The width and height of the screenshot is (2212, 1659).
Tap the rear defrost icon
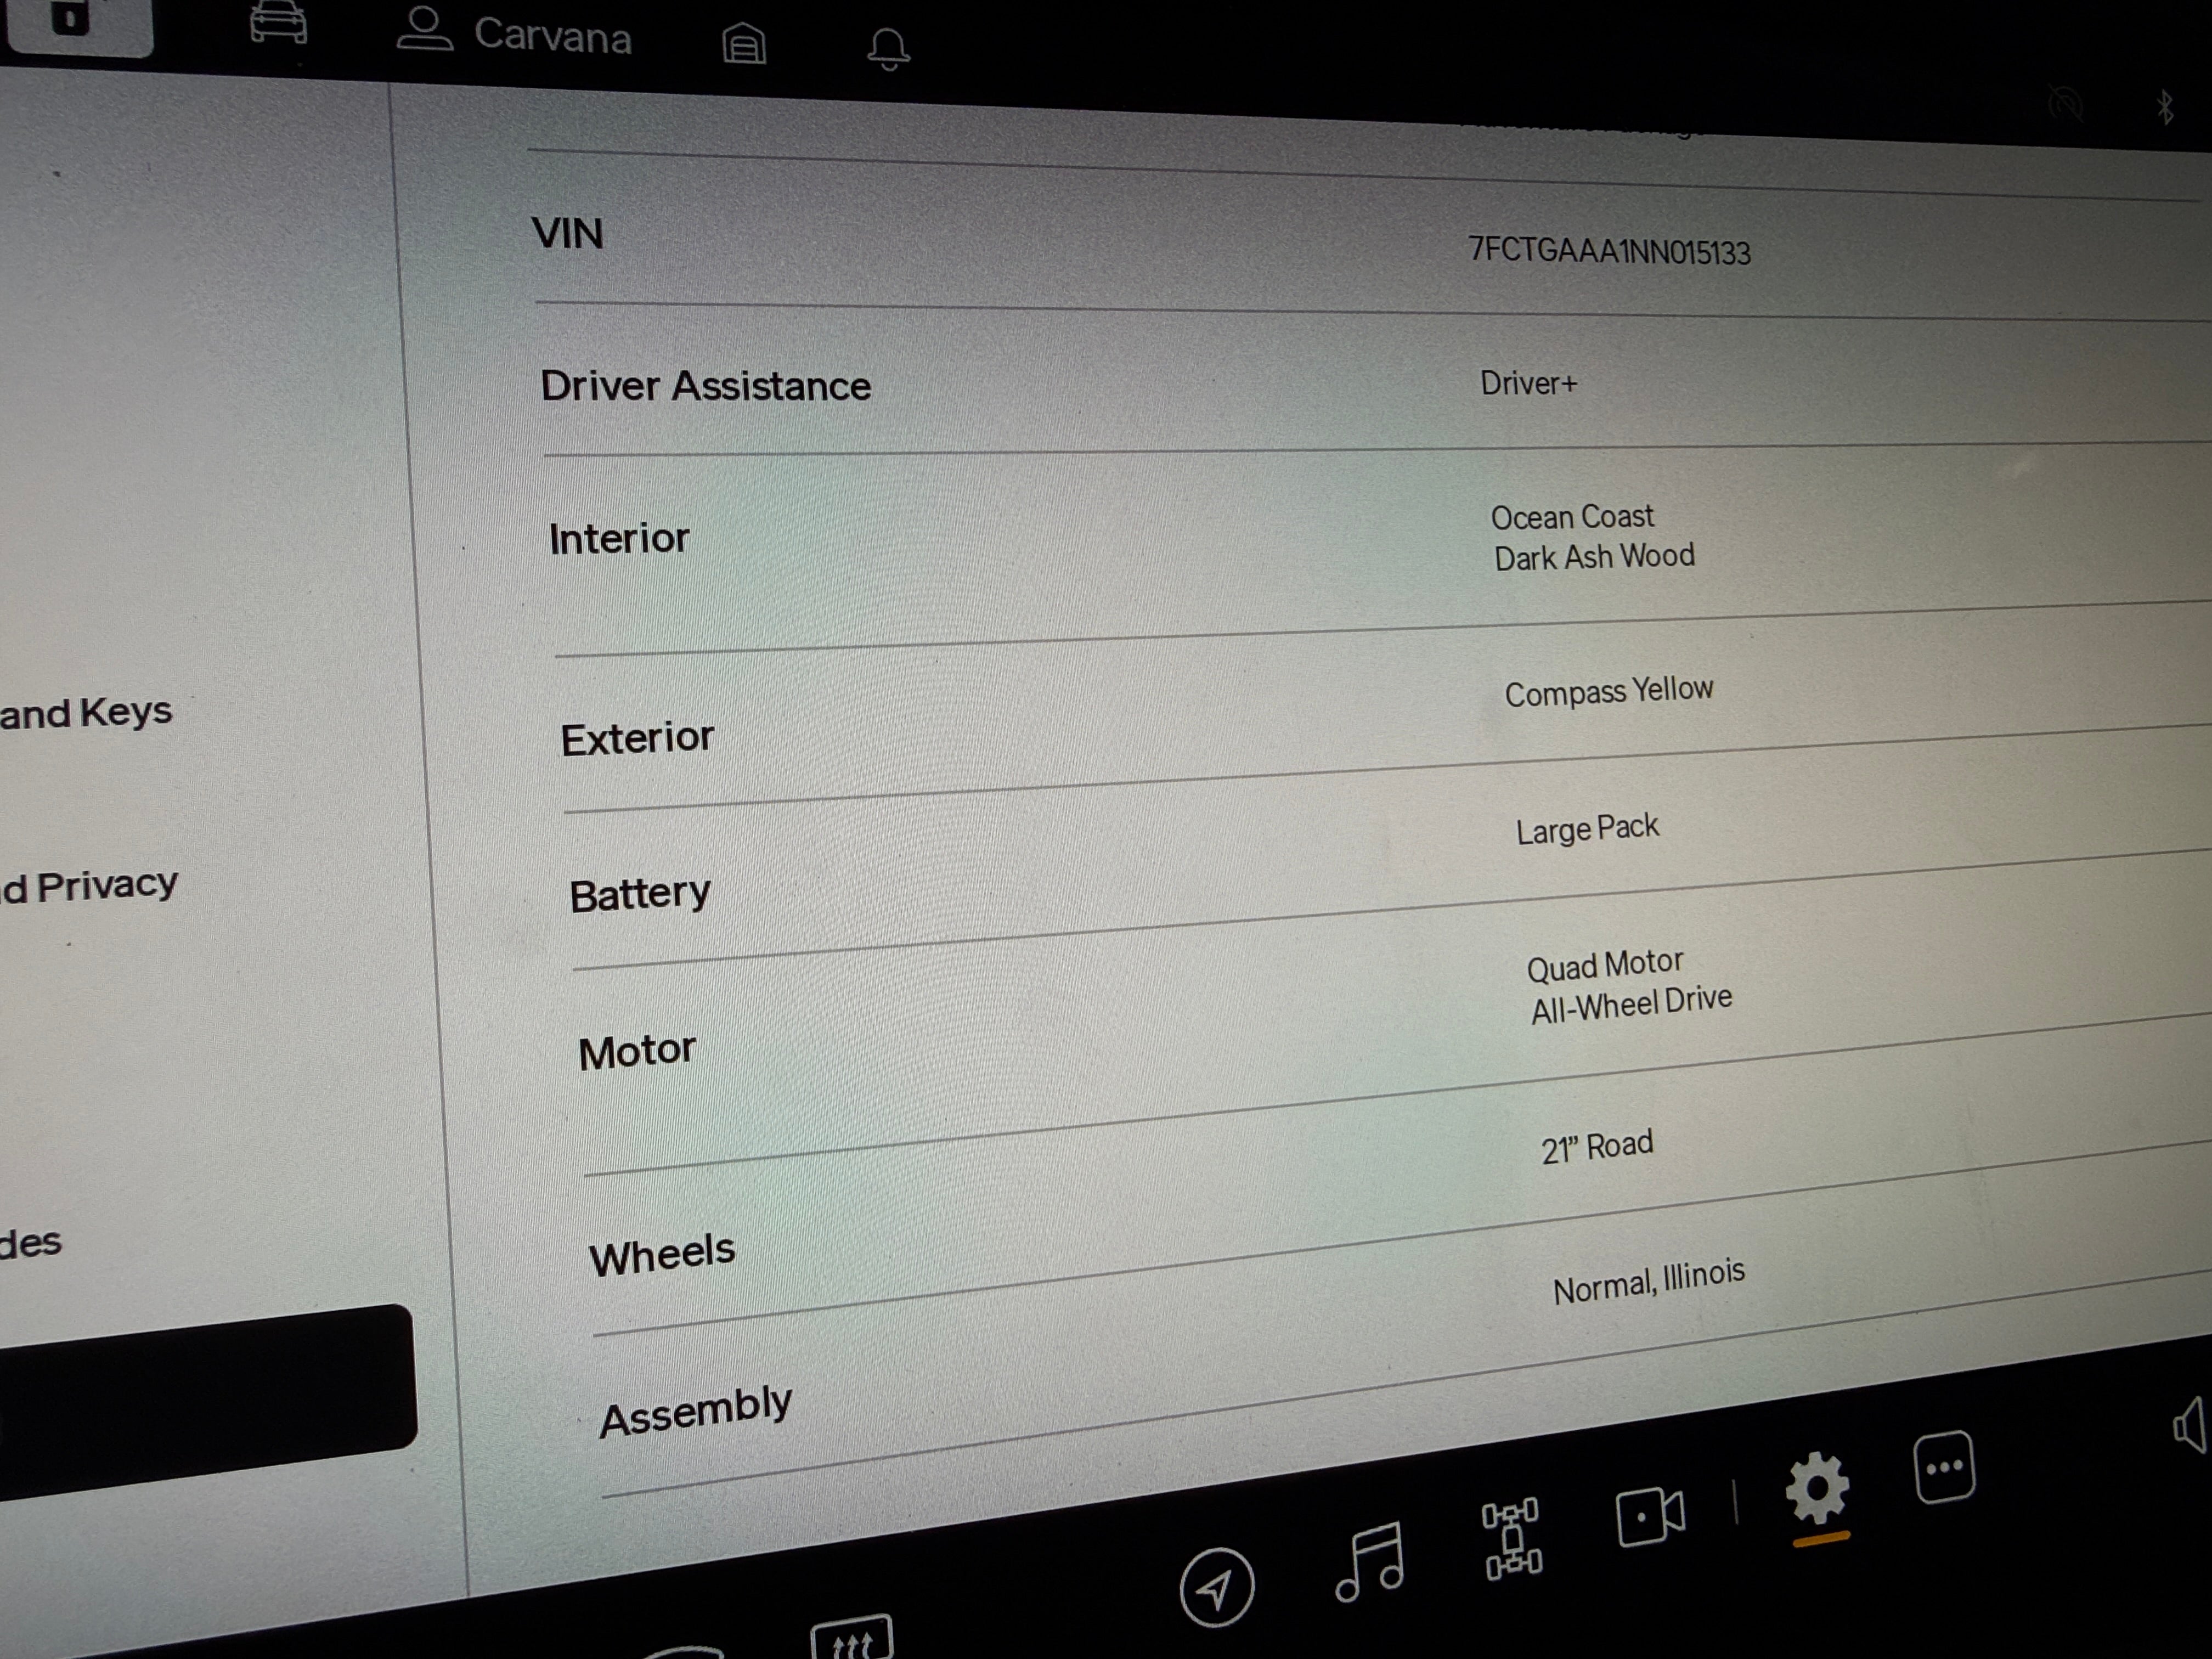851,1637
